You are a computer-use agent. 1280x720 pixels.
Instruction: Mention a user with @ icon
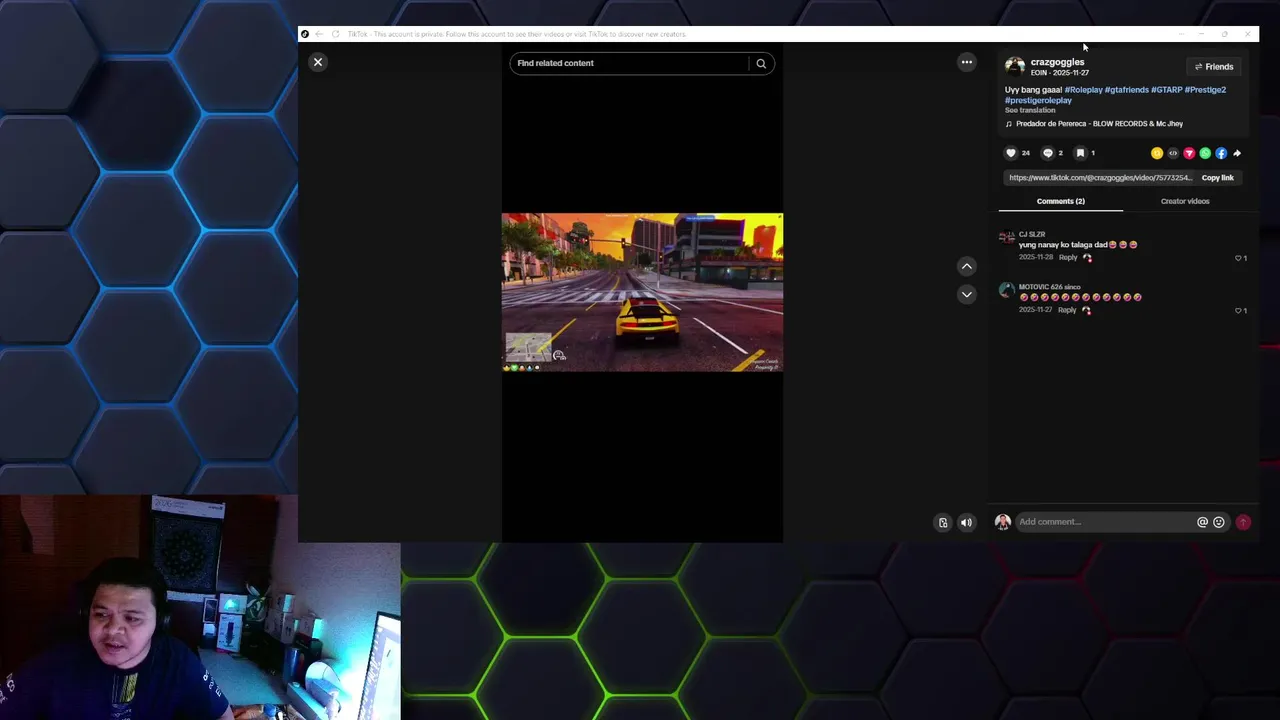click(x=1202, y=522)
